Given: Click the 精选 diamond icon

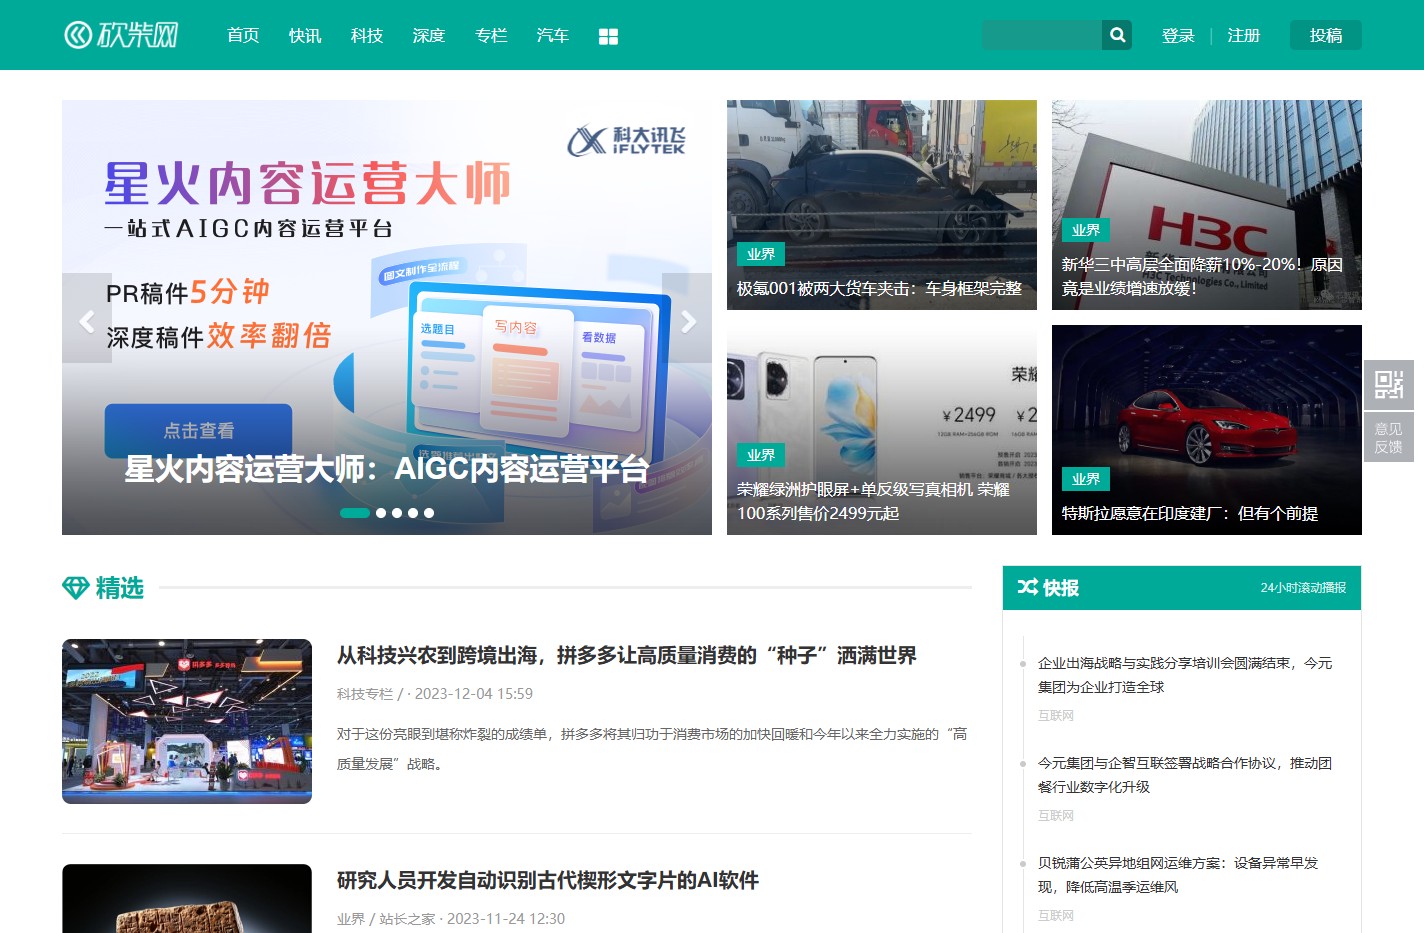Looking at the screenshot, I should pyautogui.click(x=76, y=588).
